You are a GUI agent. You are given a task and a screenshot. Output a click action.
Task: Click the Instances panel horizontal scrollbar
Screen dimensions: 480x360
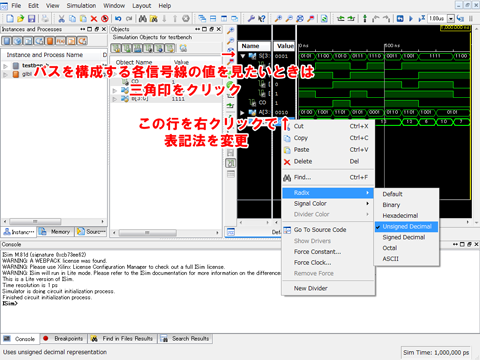[x=54, y=222]
